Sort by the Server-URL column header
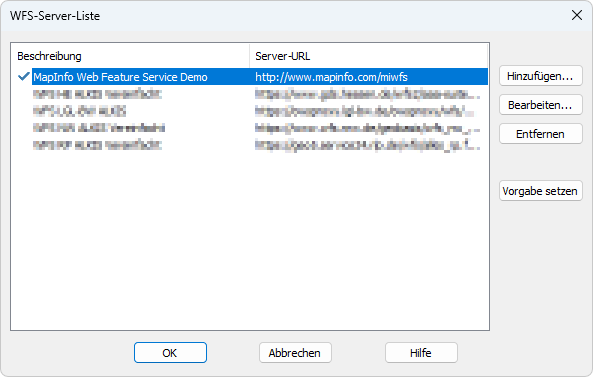The height and width of the screenshot is (377, 593). pyautogui.click(x=369, y=56)
